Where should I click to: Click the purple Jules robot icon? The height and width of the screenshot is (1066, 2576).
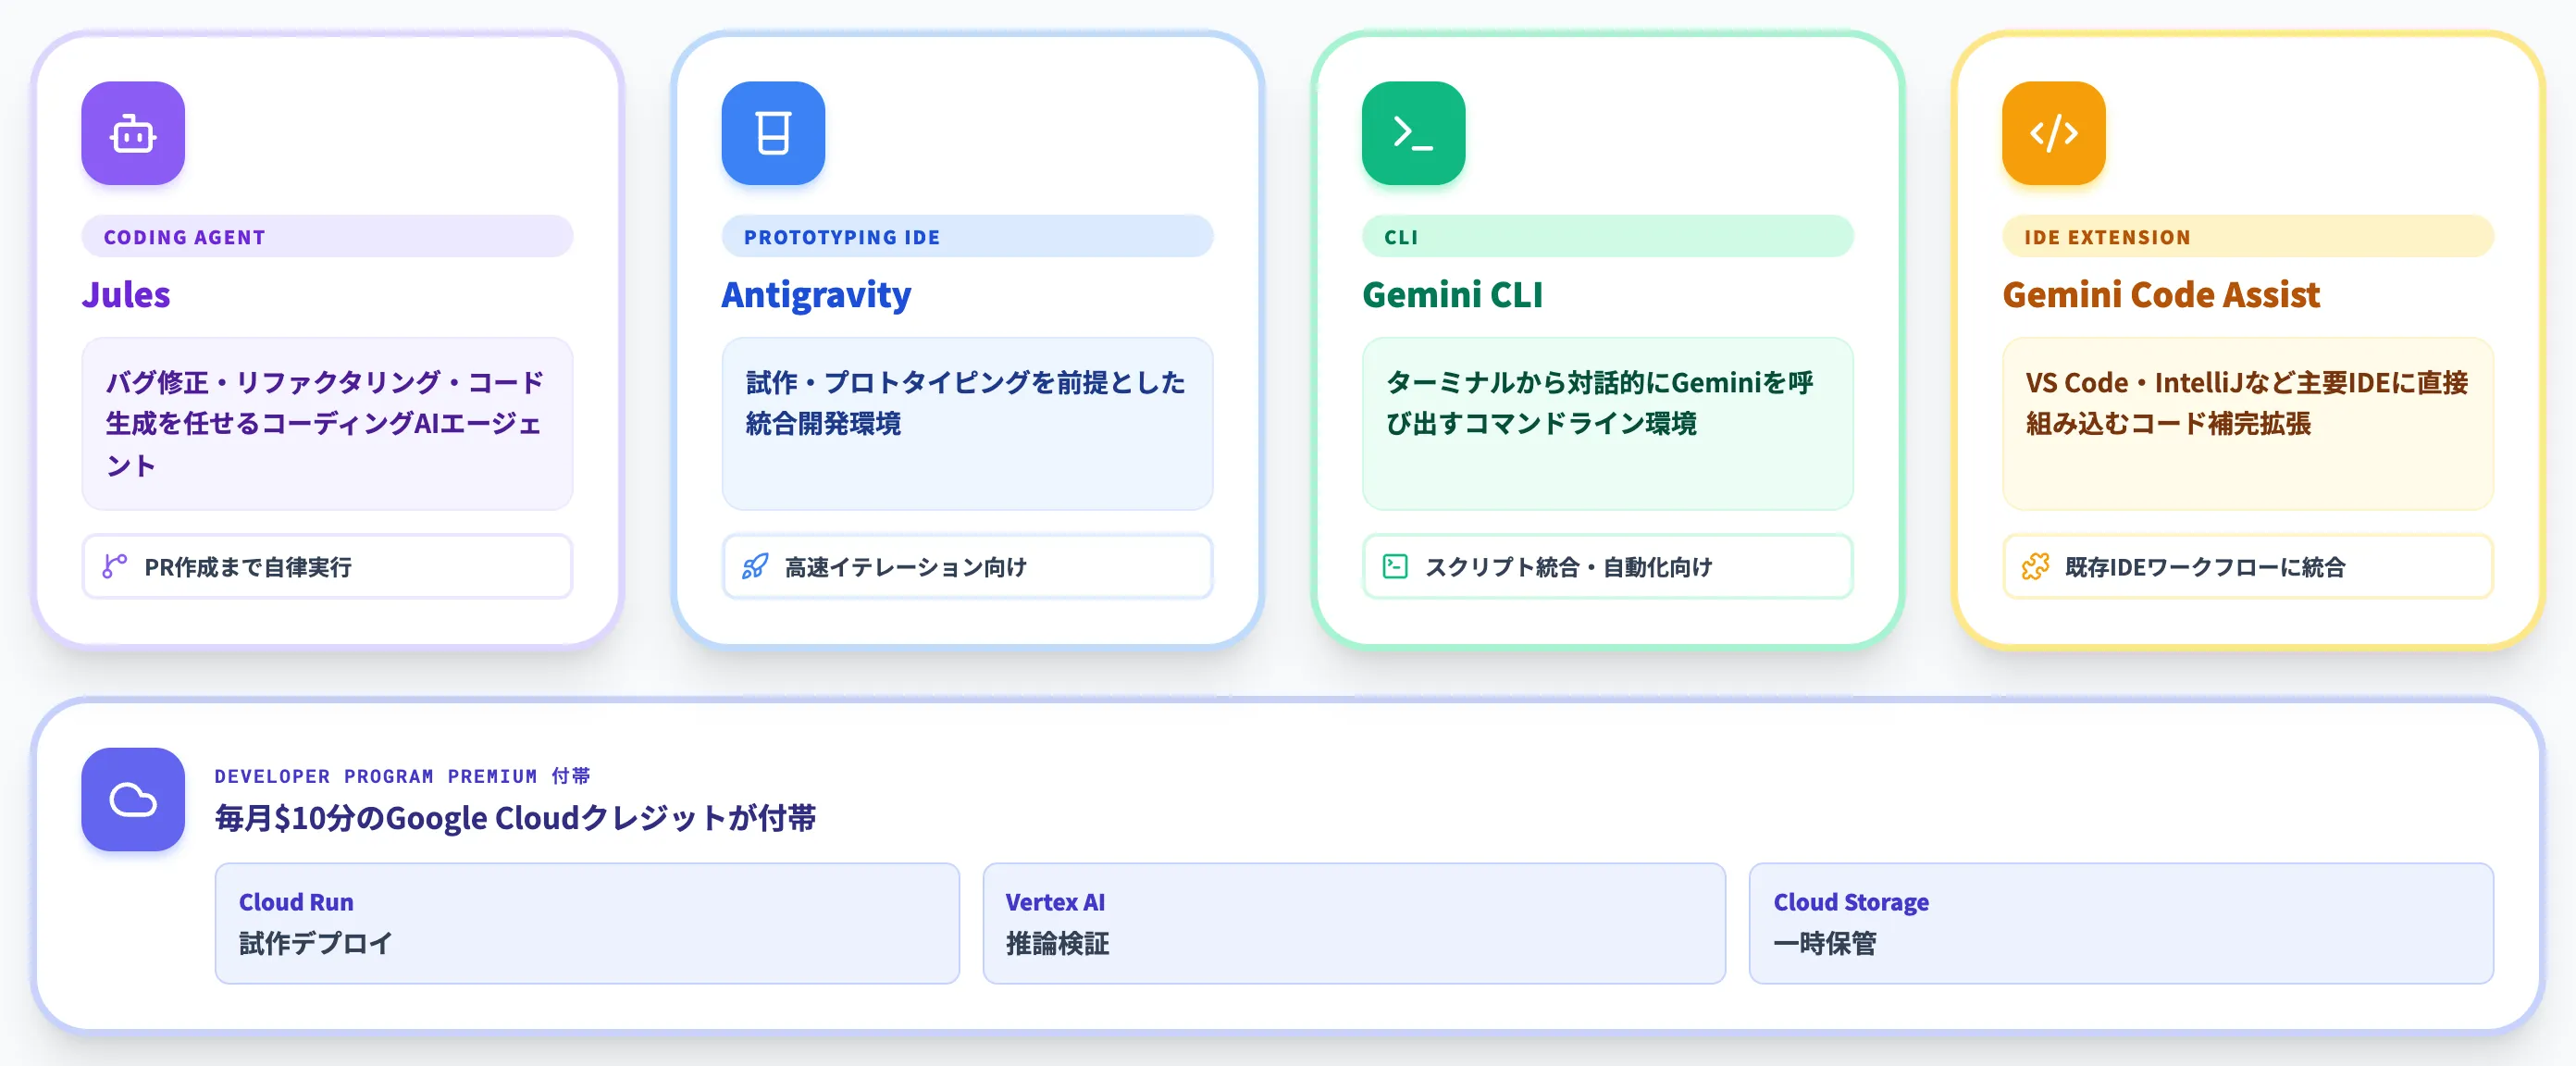[x=133, y=133]
